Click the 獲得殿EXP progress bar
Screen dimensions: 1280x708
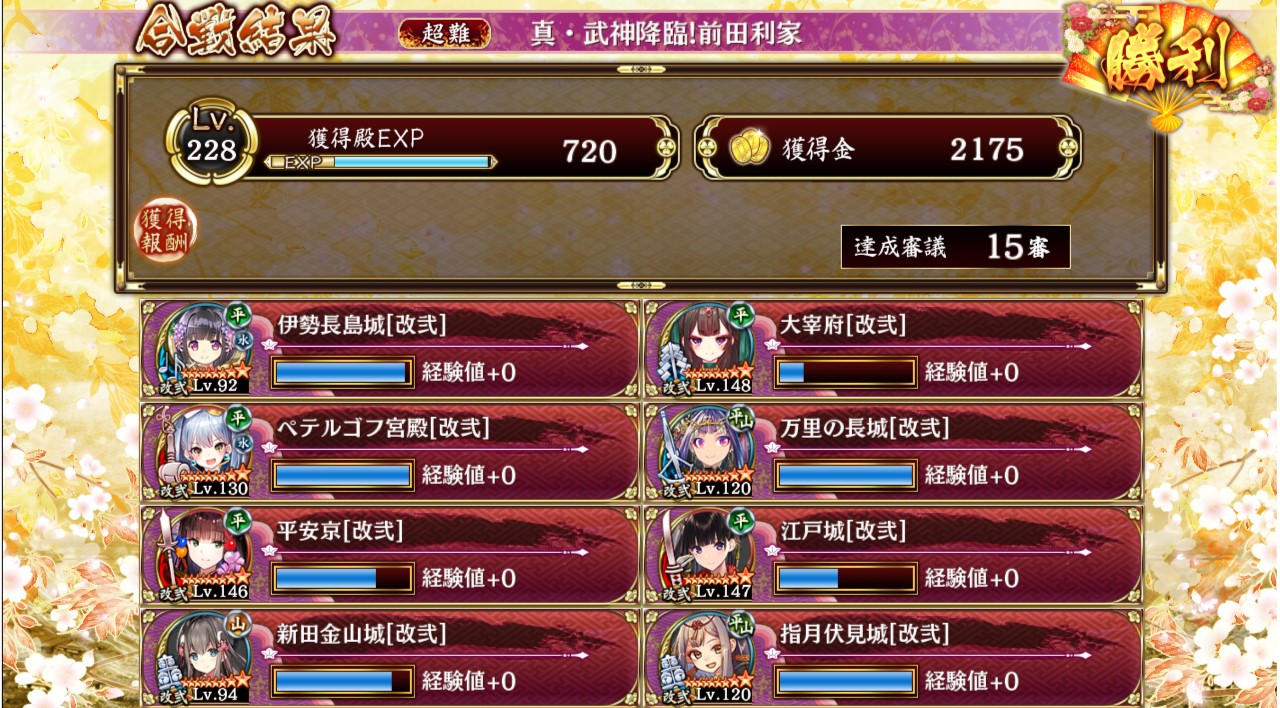pos(382,162)
